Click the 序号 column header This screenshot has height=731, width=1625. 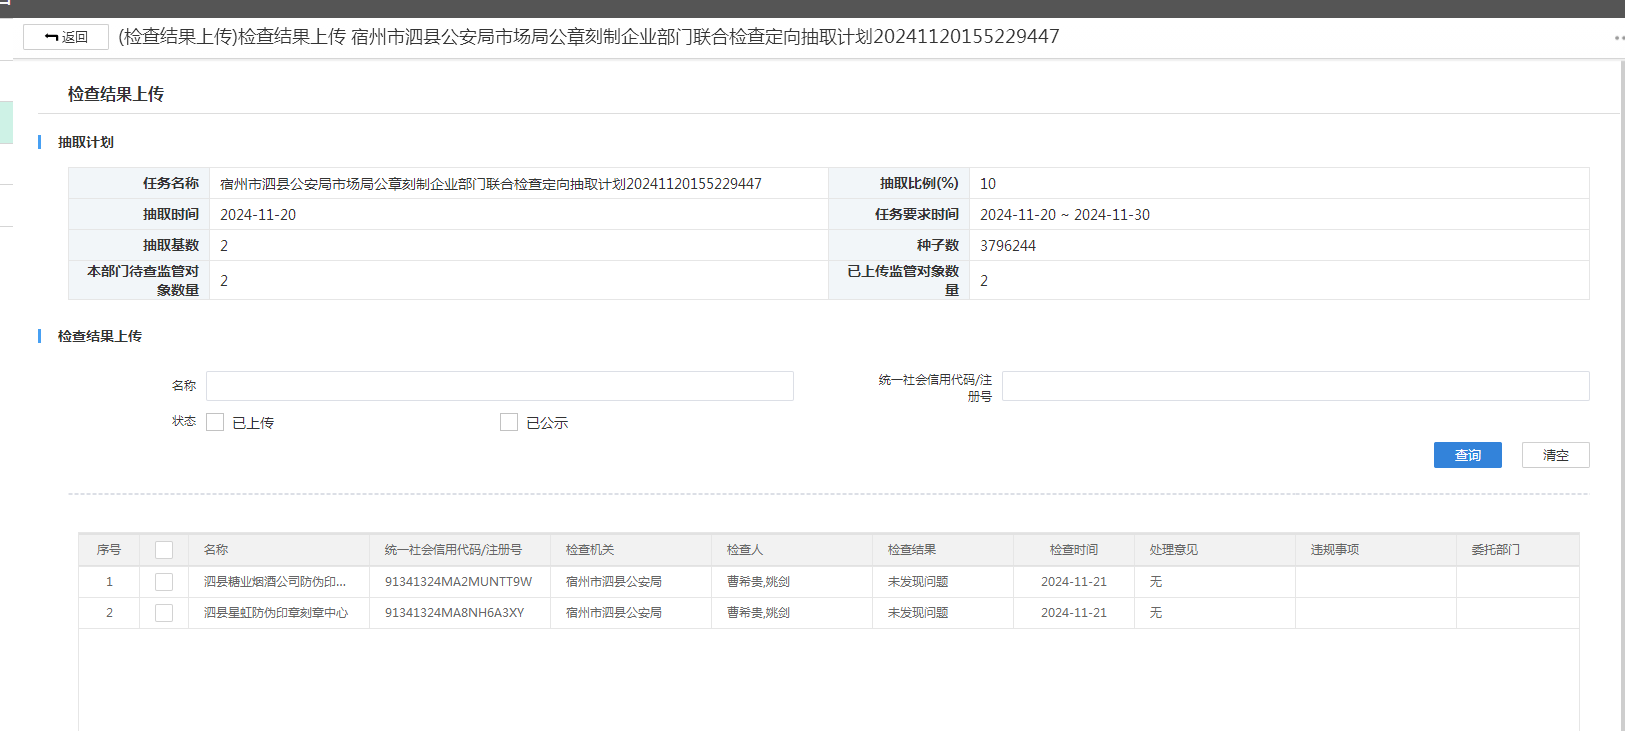[x=109, y=550]
